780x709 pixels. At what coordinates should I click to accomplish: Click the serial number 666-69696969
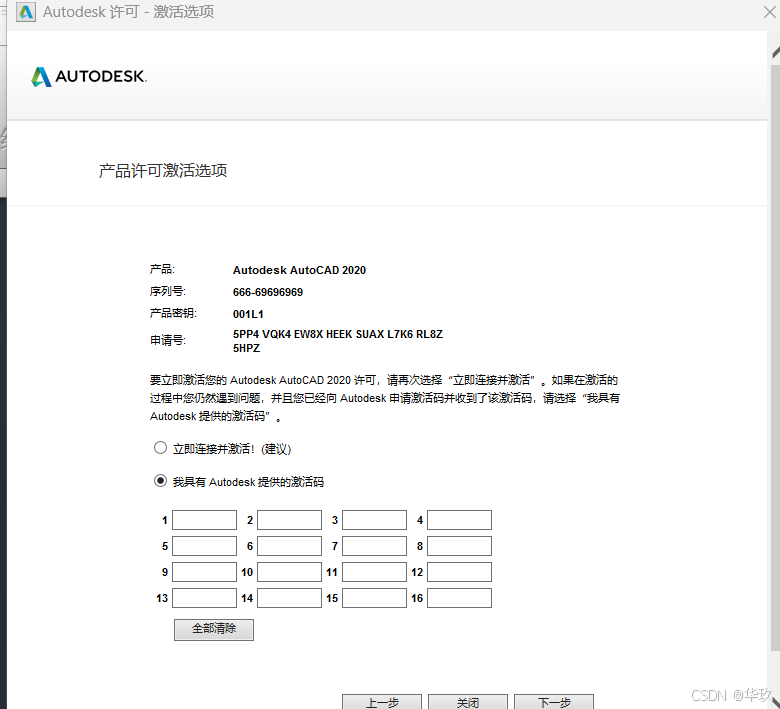click(268, 292)
